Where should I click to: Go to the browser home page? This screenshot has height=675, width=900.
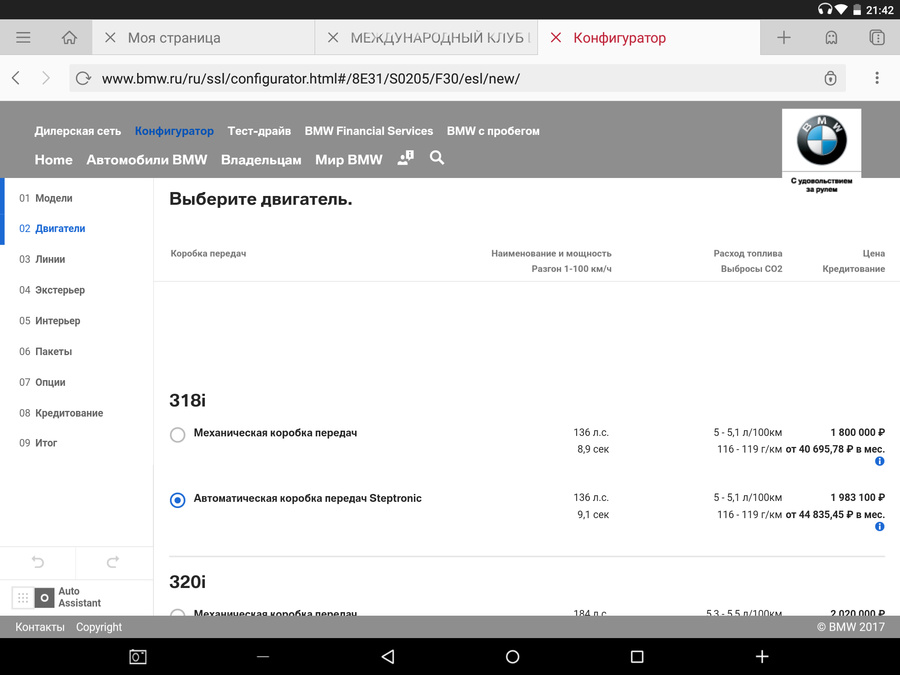(69, 38)
